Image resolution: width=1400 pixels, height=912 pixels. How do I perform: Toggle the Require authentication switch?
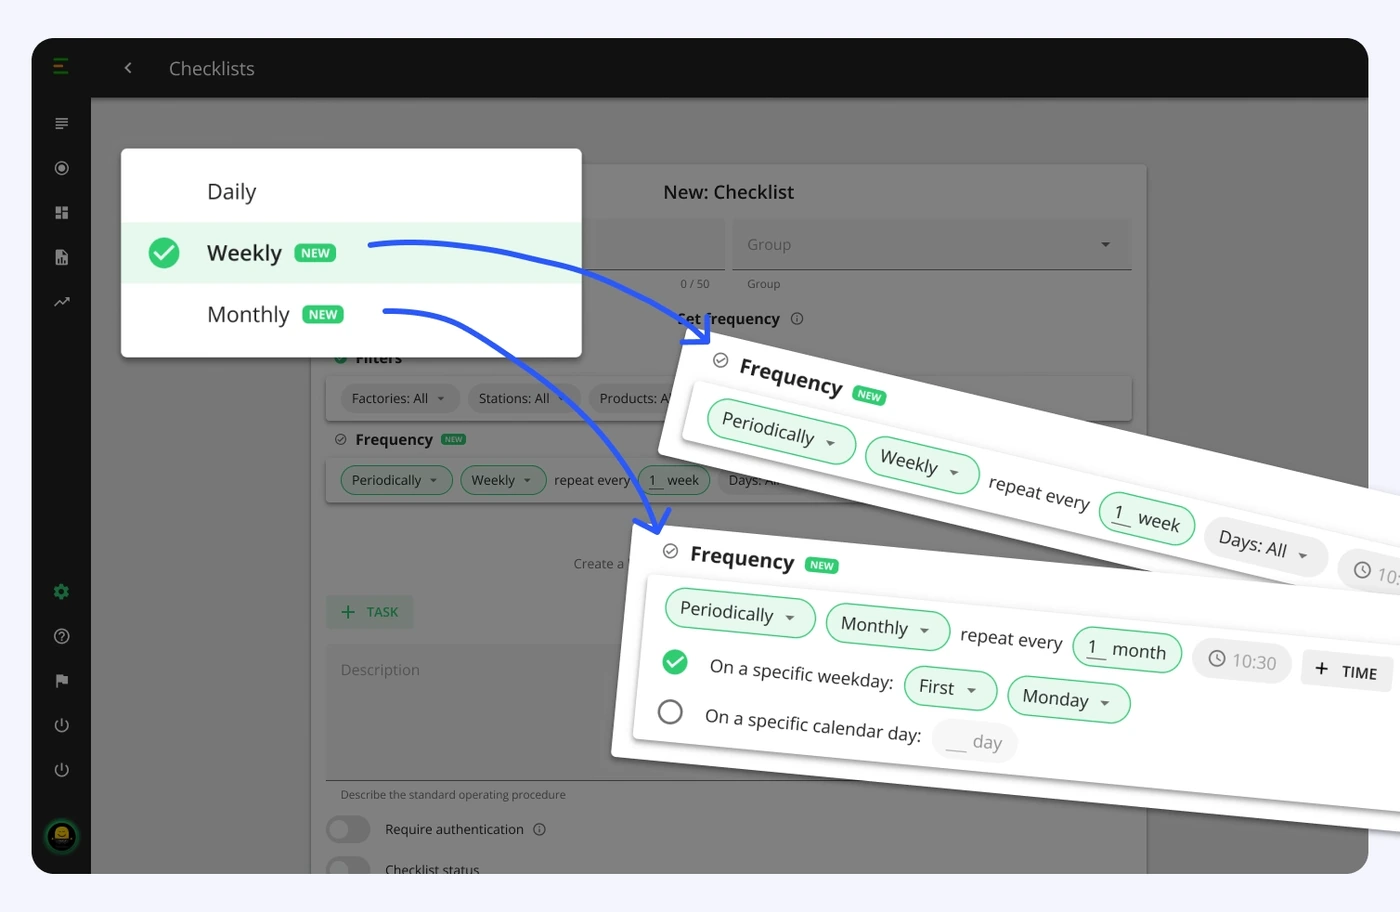pyautogui.click(x=348, y=829)
